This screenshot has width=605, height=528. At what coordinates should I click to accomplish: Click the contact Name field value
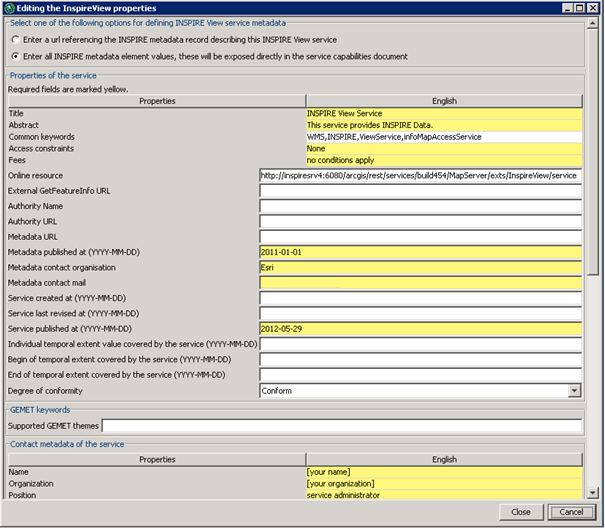coord(443,471)
